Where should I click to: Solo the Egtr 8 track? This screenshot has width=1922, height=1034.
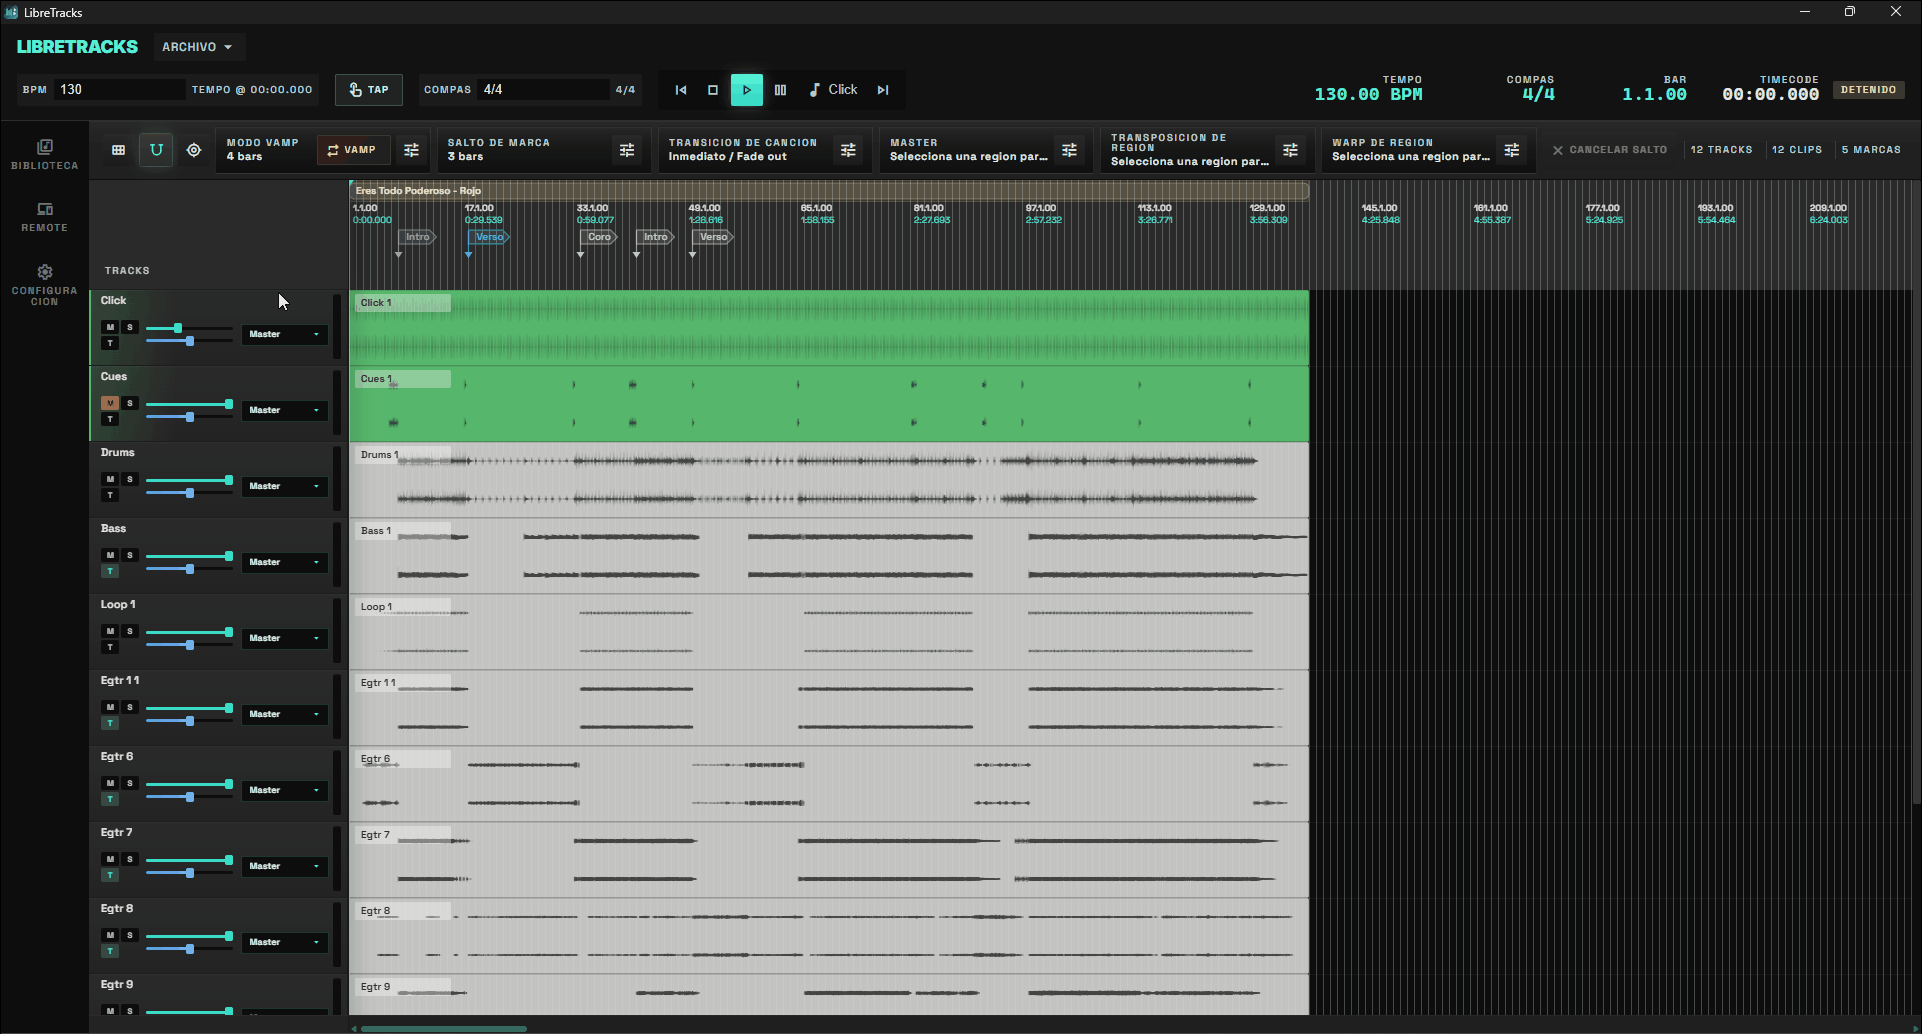click(129, 935)
